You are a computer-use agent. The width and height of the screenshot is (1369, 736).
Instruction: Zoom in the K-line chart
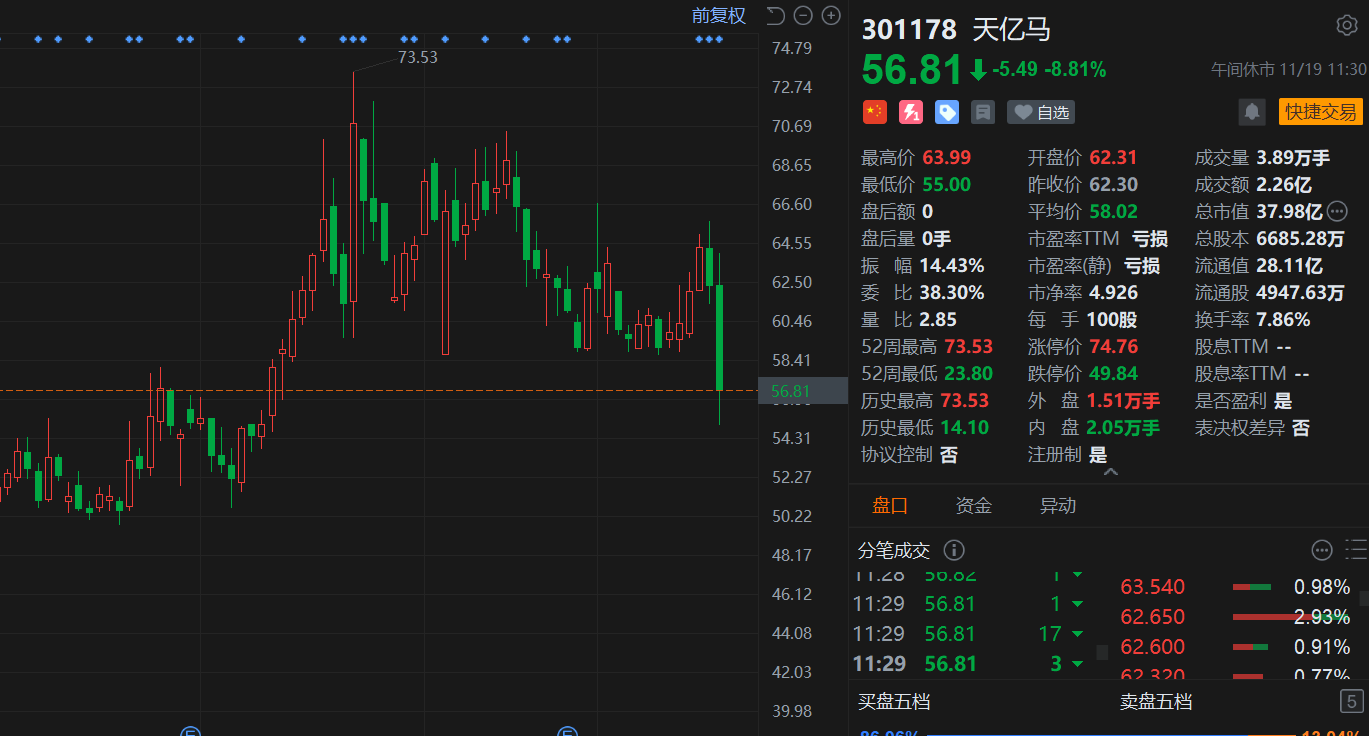tap(831, 15)
